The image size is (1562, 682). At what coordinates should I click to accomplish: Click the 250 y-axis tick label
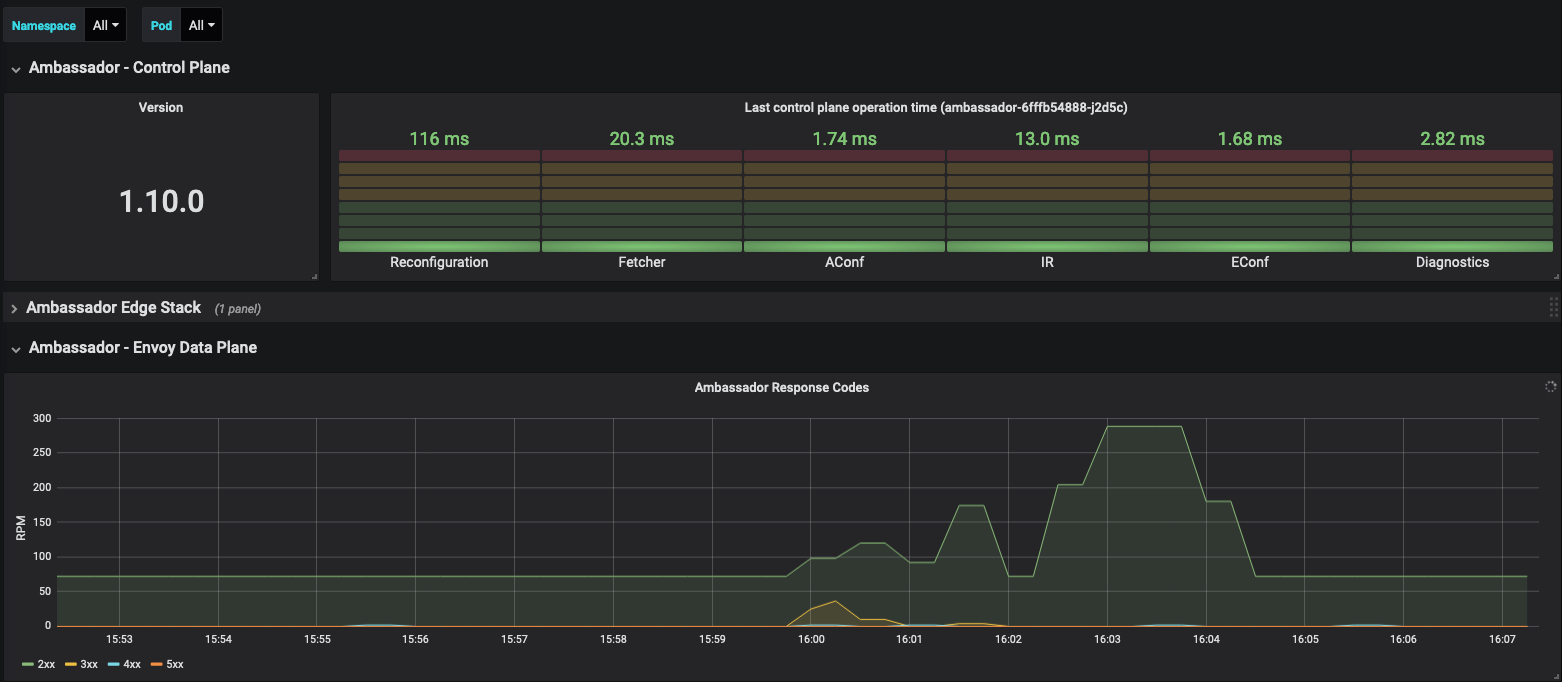pyautogui.click(x=40, y=452)
